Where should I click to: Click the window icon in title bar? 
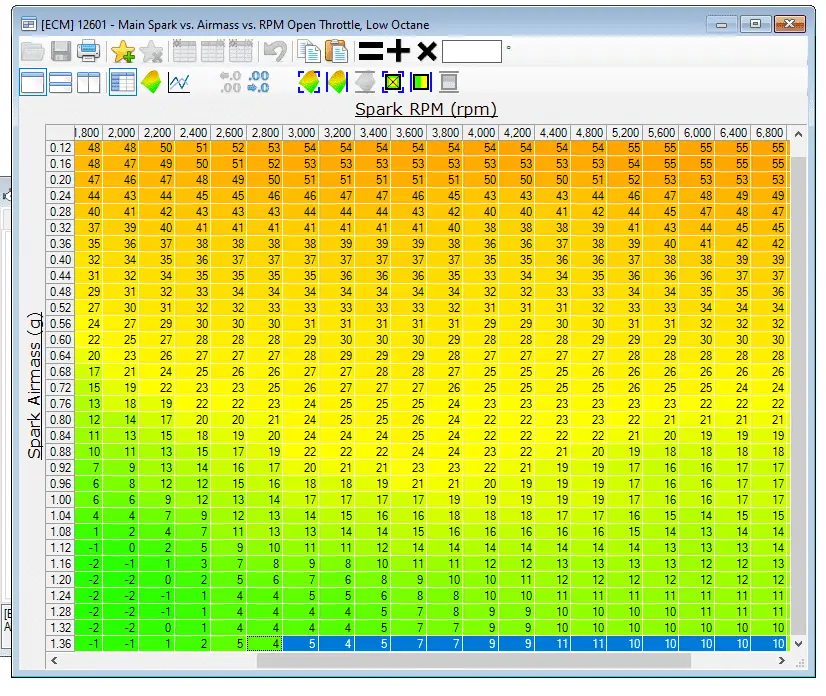(28, 24)
